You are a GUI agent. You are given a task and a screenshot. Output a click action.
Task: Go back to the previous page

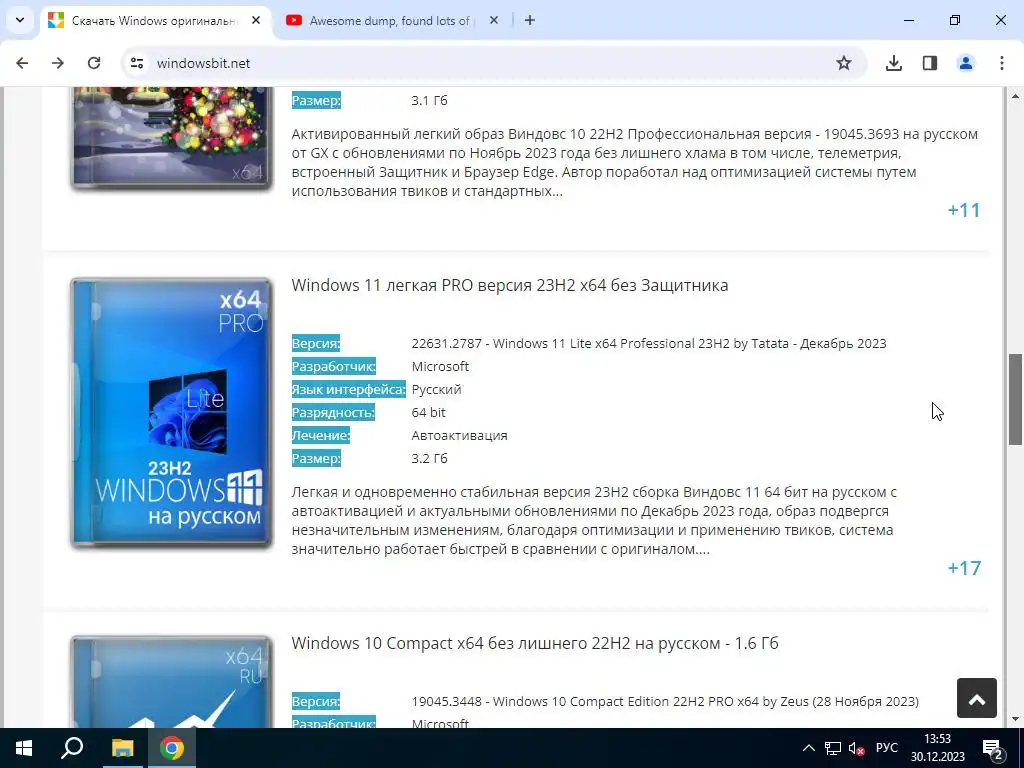pos(22,63)
